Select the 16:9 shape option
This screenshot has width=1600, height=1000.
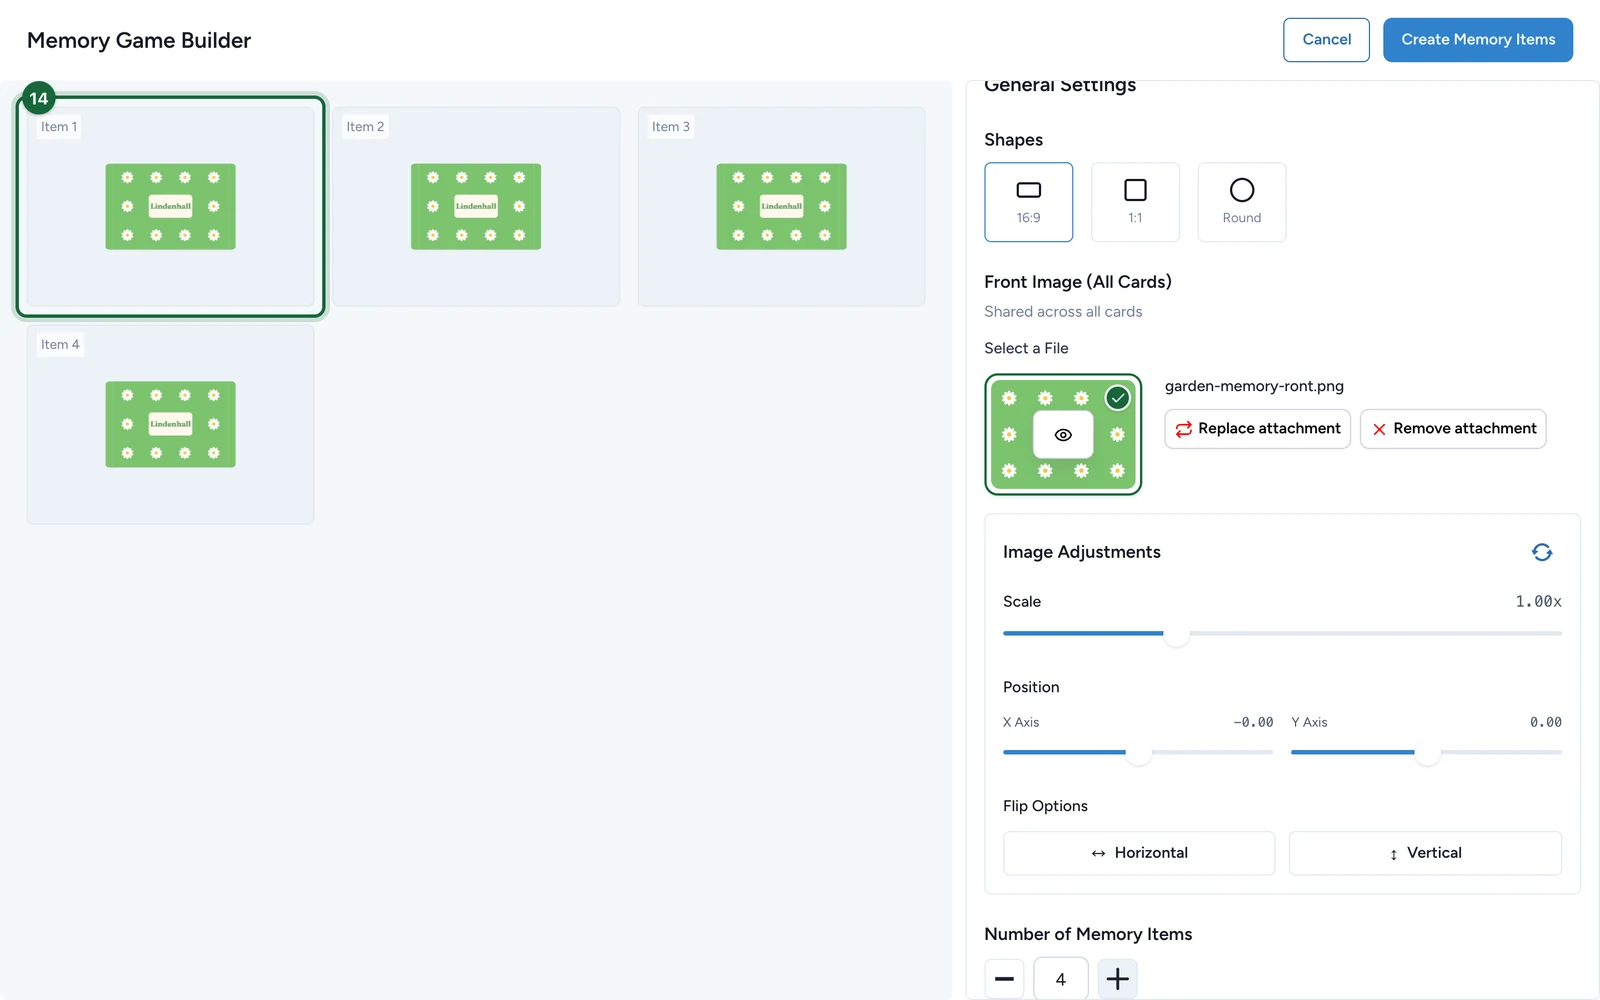(x=1028, y=202)
